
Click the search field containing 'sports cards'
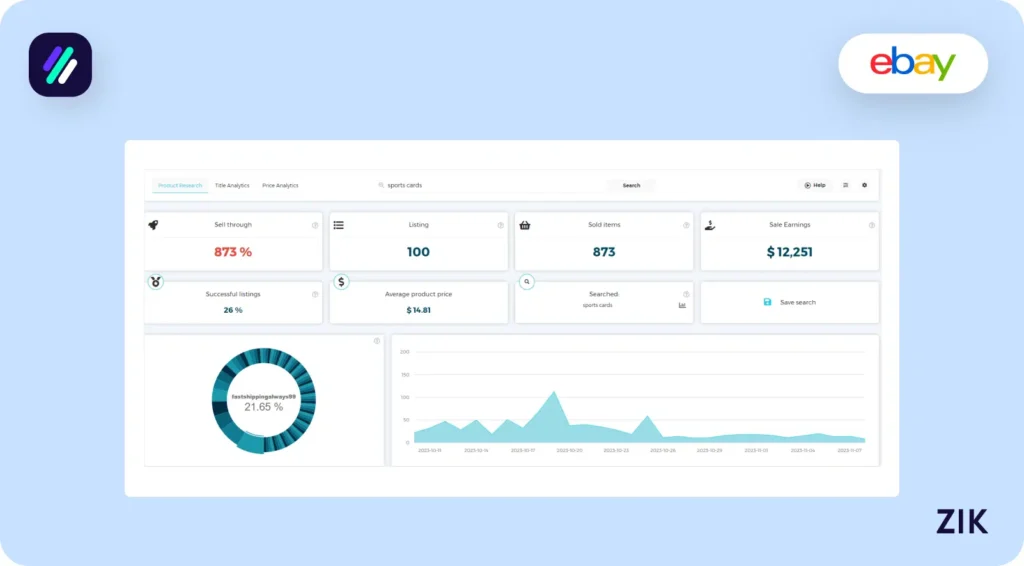tap(490, 185)
